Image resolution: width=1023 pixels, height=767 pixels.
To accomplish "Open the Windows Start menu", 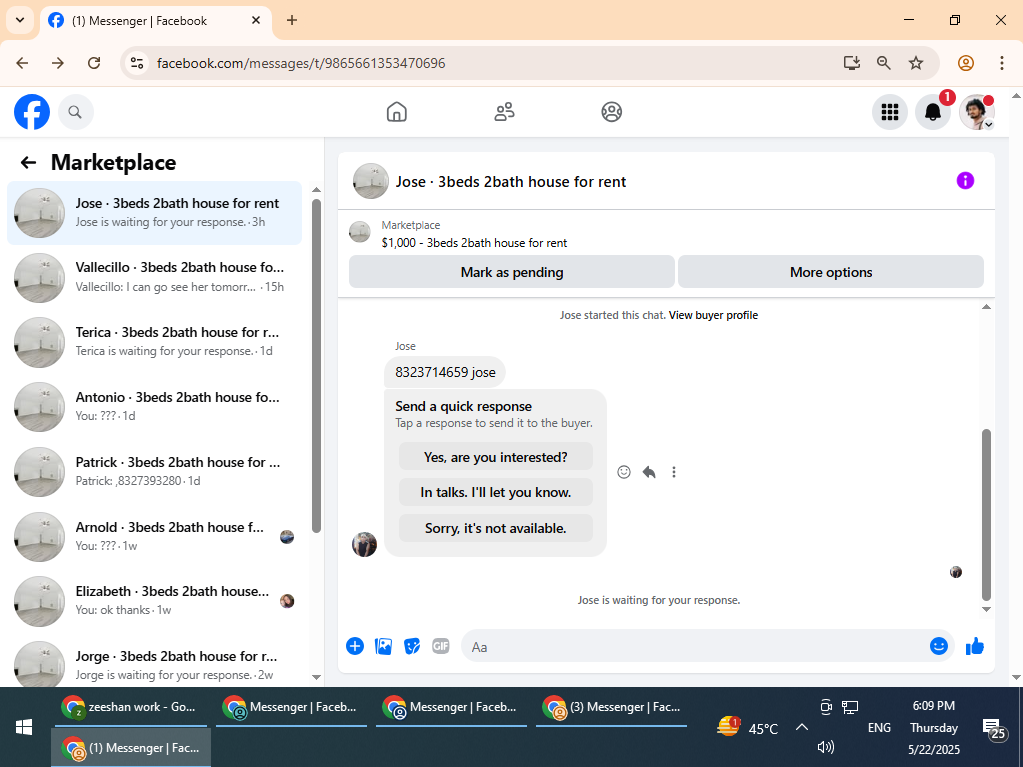I will [x=24, y=727].
